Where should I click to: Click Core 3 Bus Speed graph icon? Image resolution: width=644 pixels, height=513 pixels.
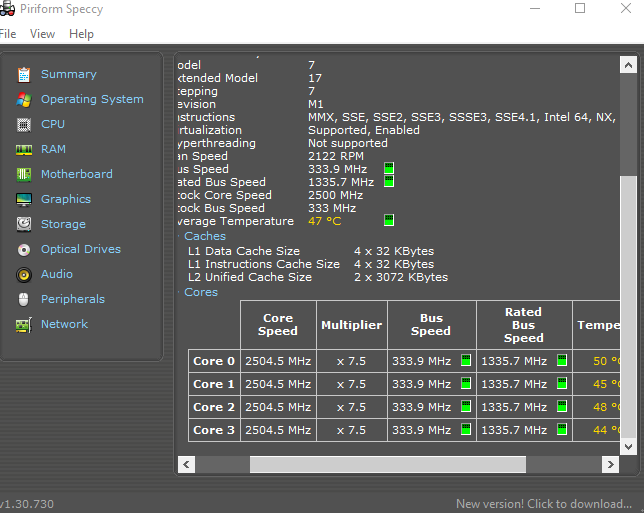[466, 429]
